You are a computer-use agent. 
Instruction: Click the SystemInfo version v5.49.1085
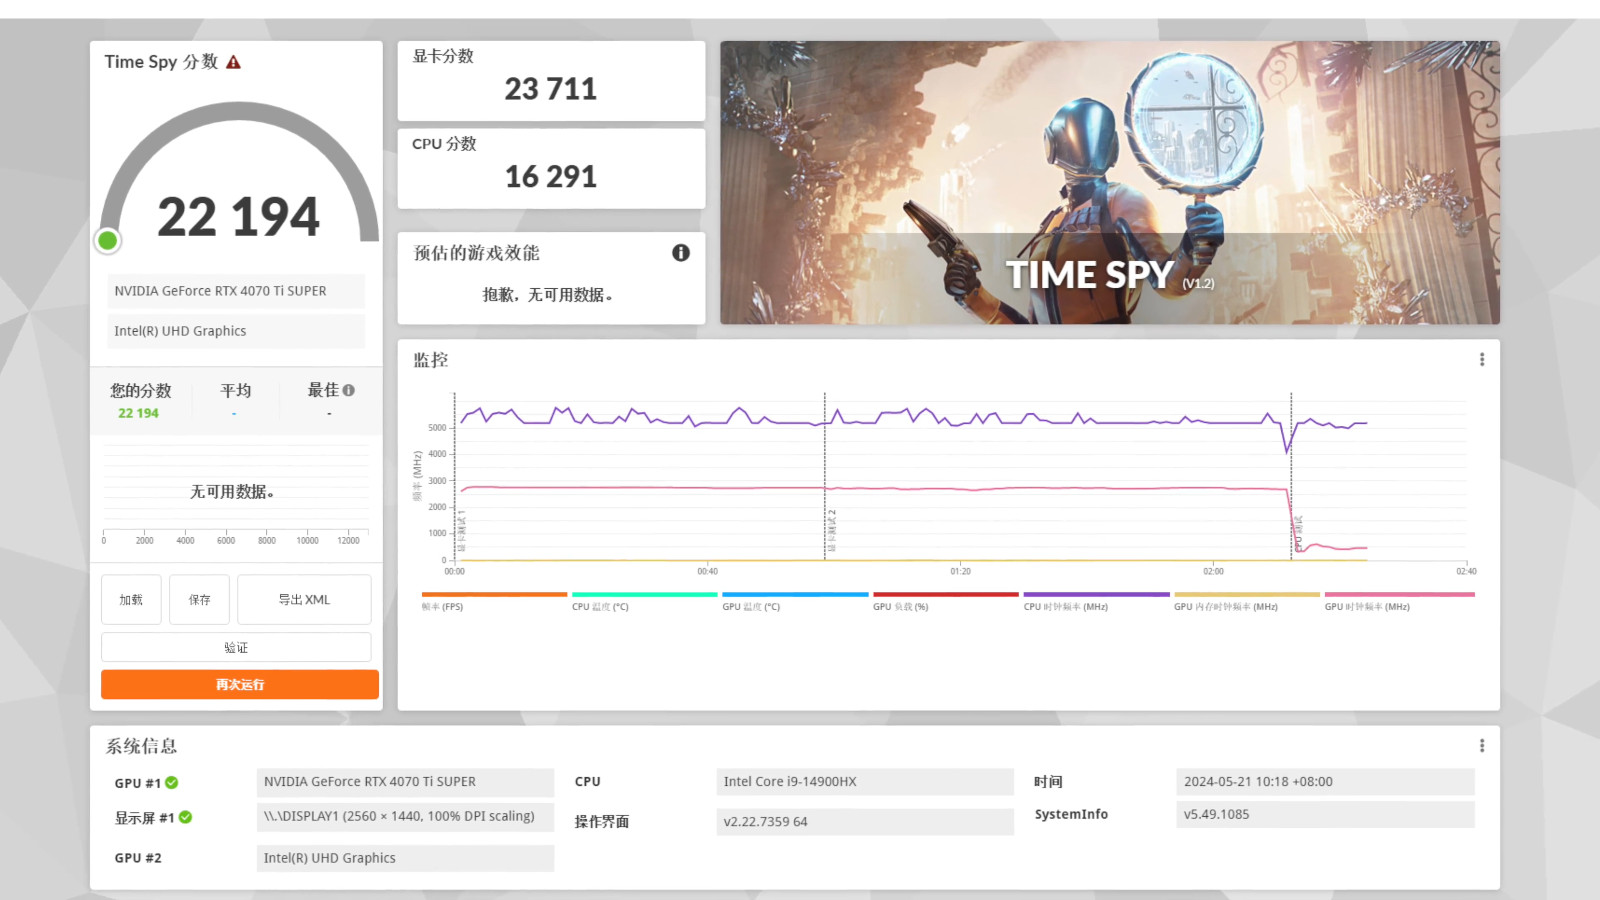click(1325, 814)
